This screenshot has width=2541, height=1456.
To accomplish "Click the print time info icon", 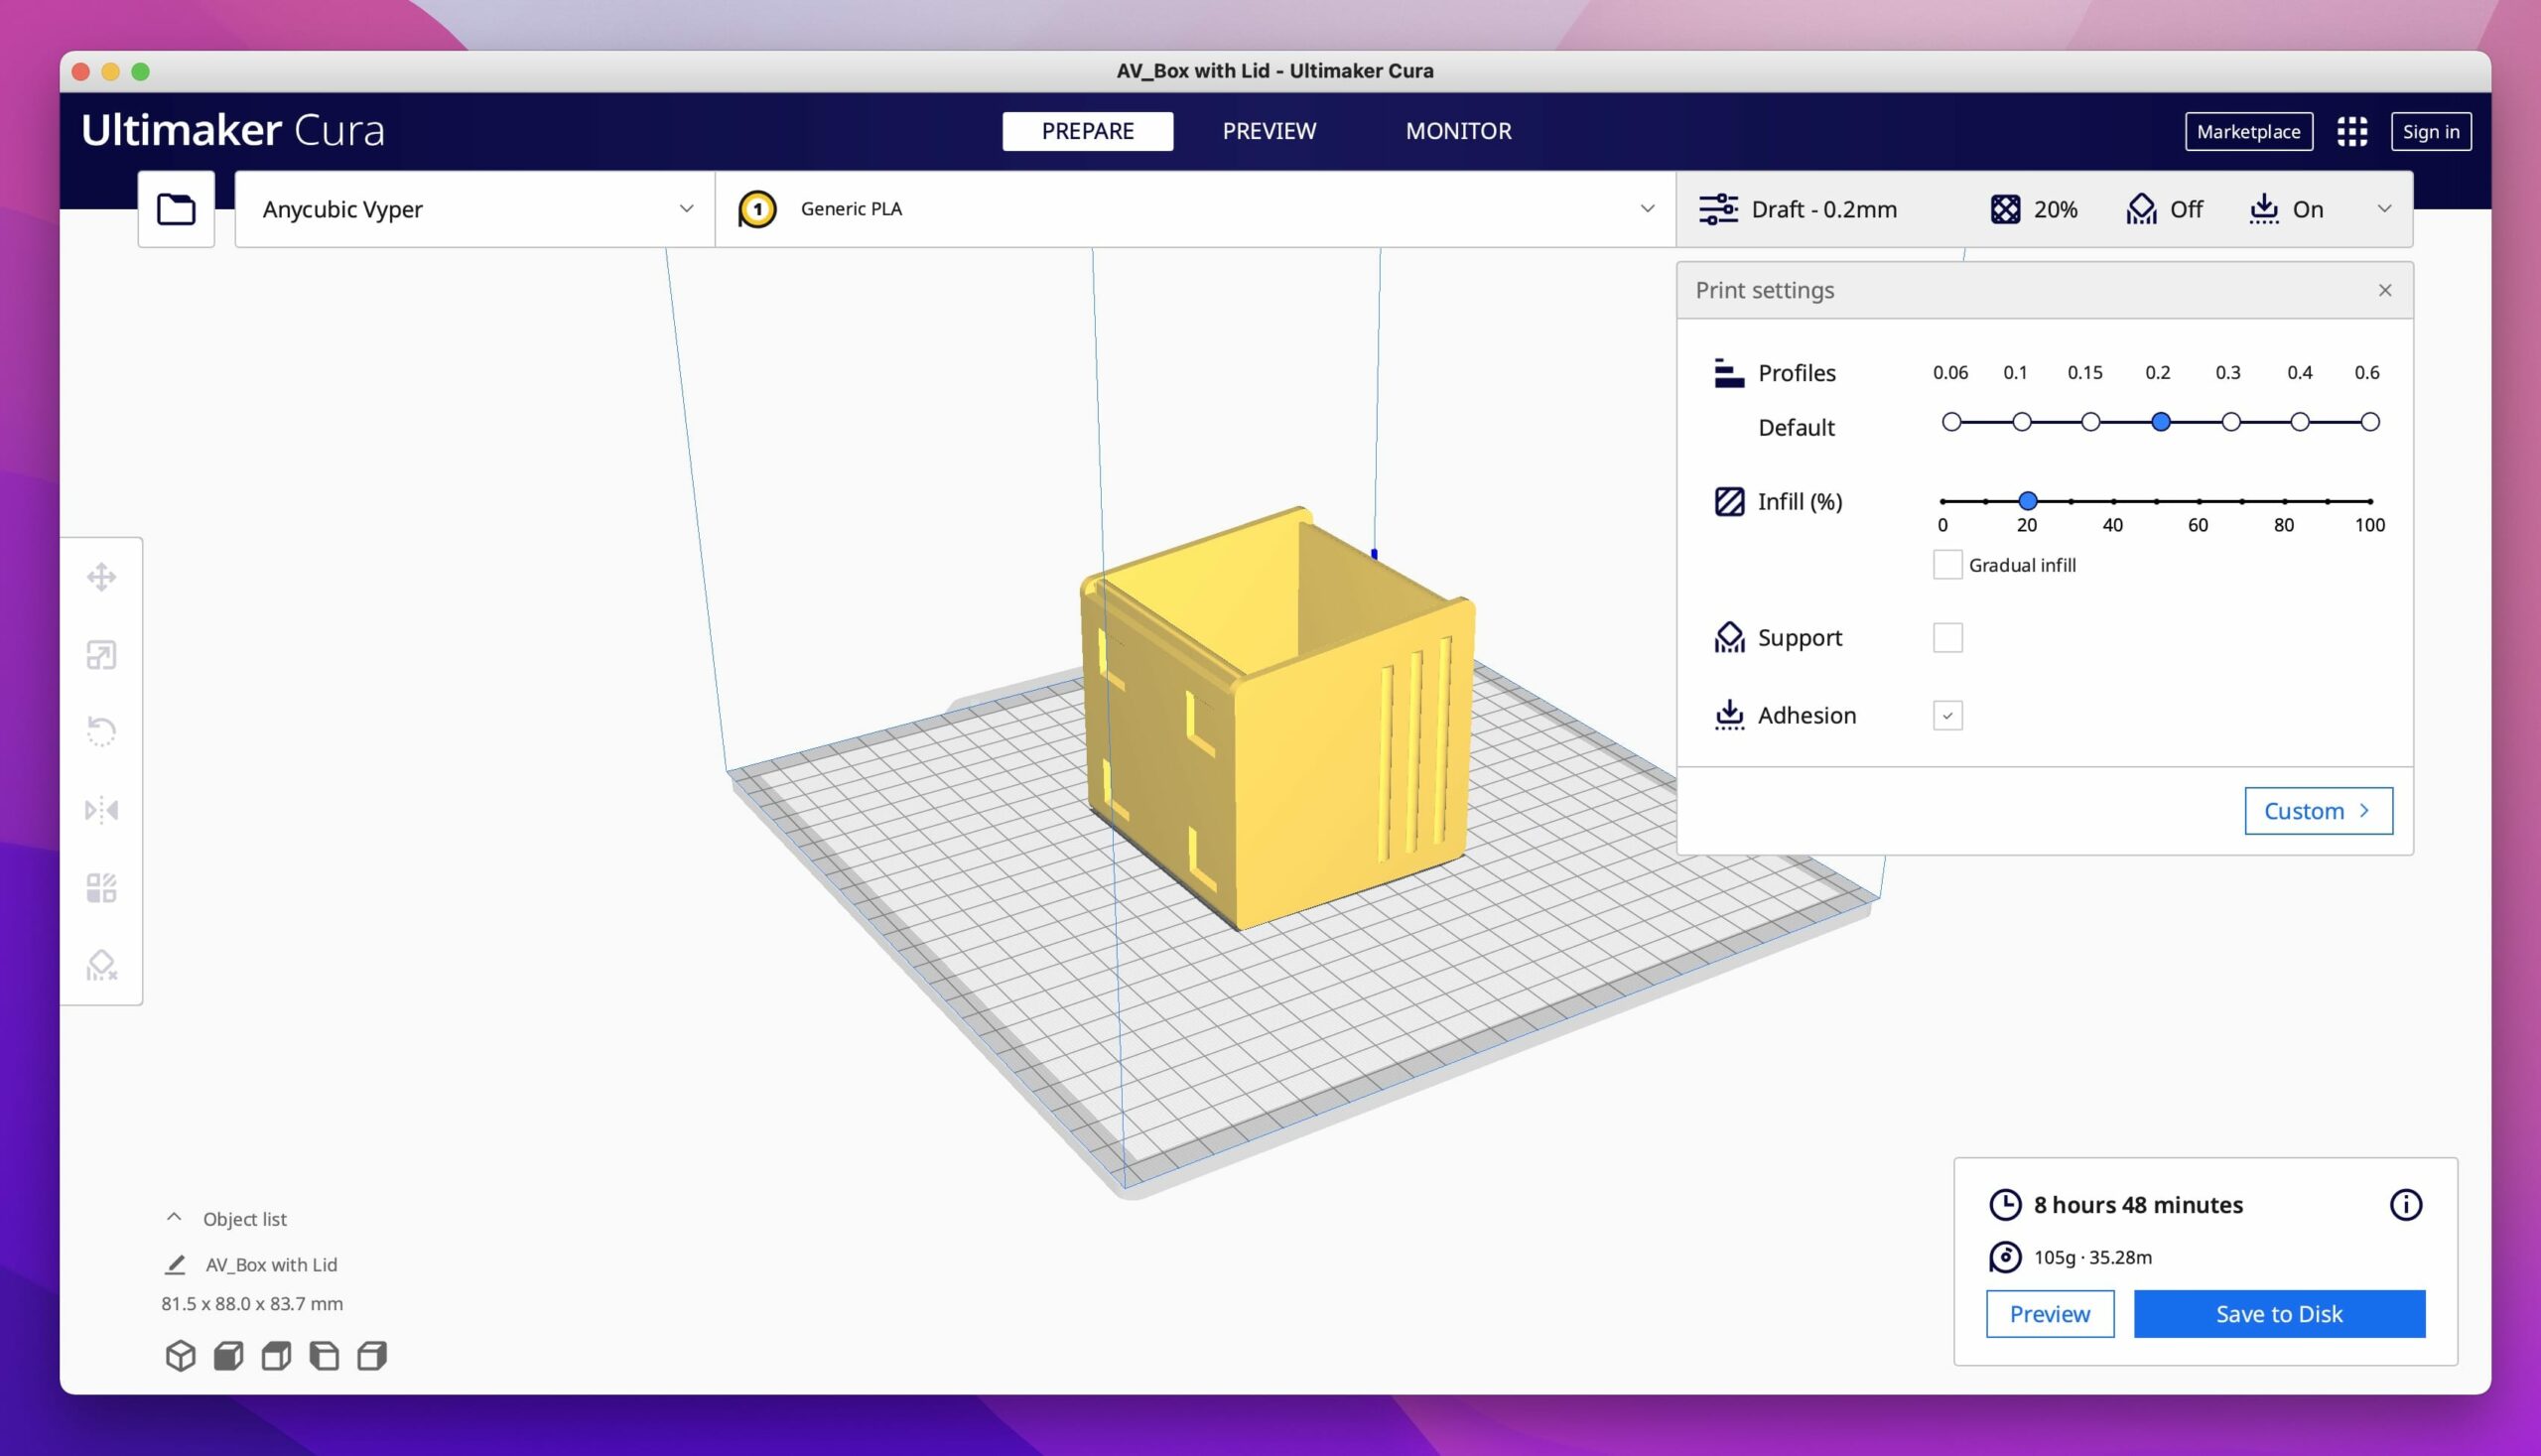I will pos(2406,1205).
